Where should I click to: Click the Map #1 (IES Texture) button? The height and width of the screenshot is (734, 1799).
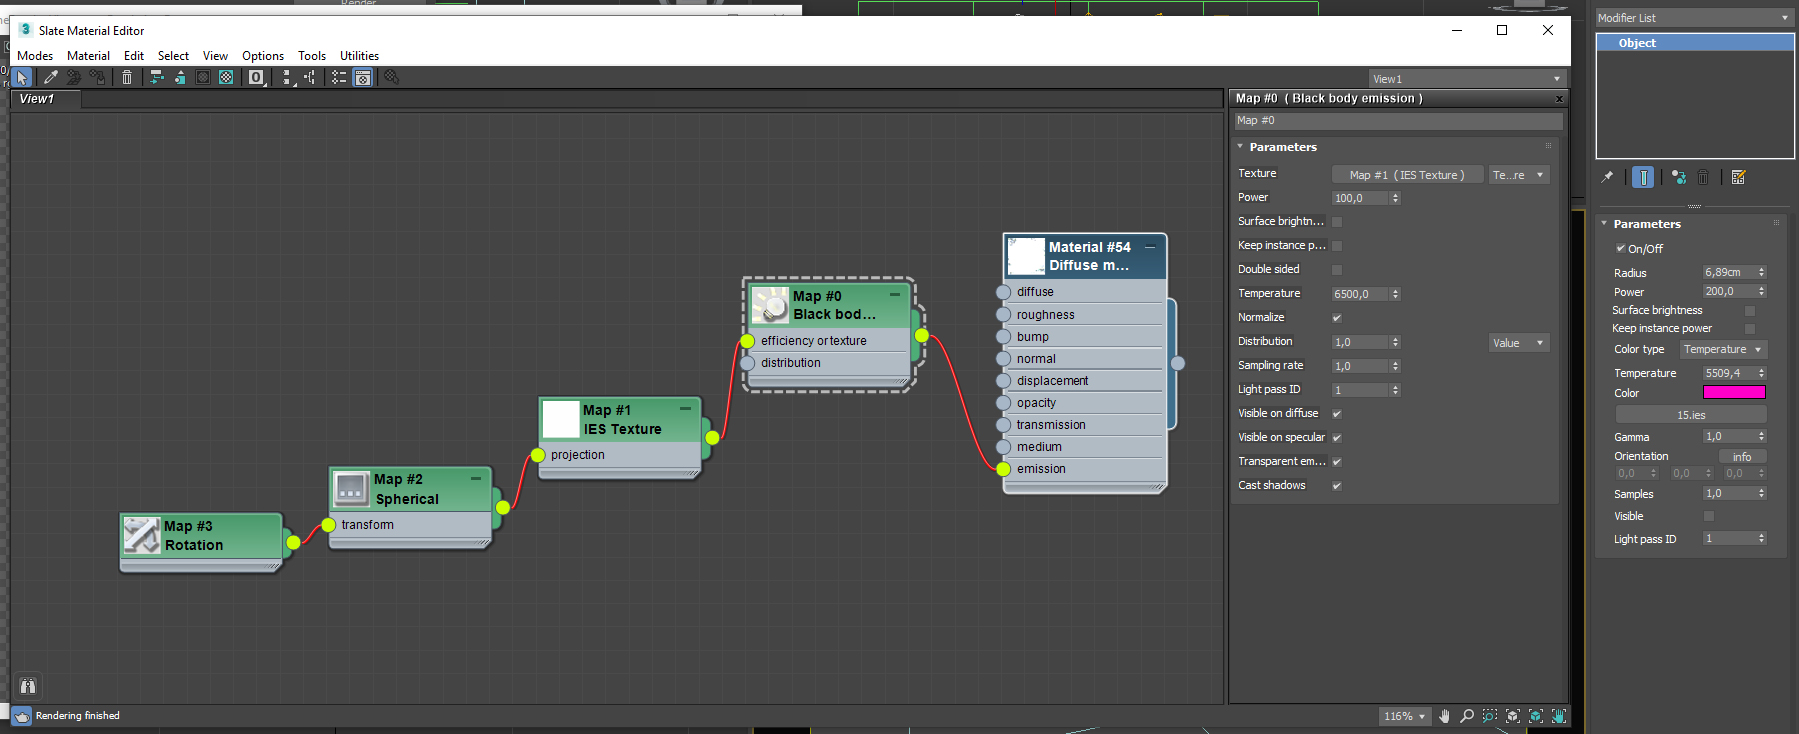(x=1407, y=175)
